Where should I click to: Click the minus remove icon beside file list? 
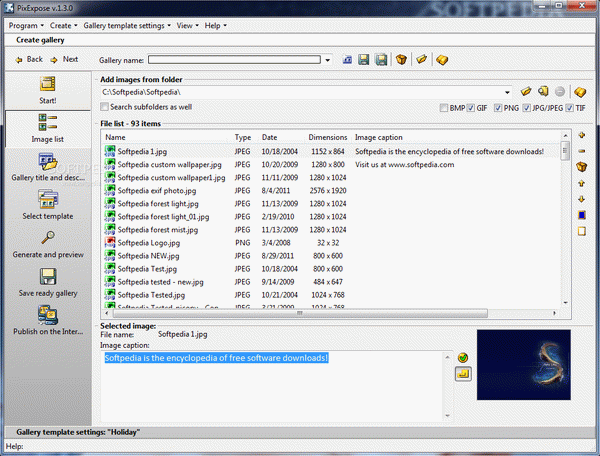pyautogui.click(x=582, y=151)
